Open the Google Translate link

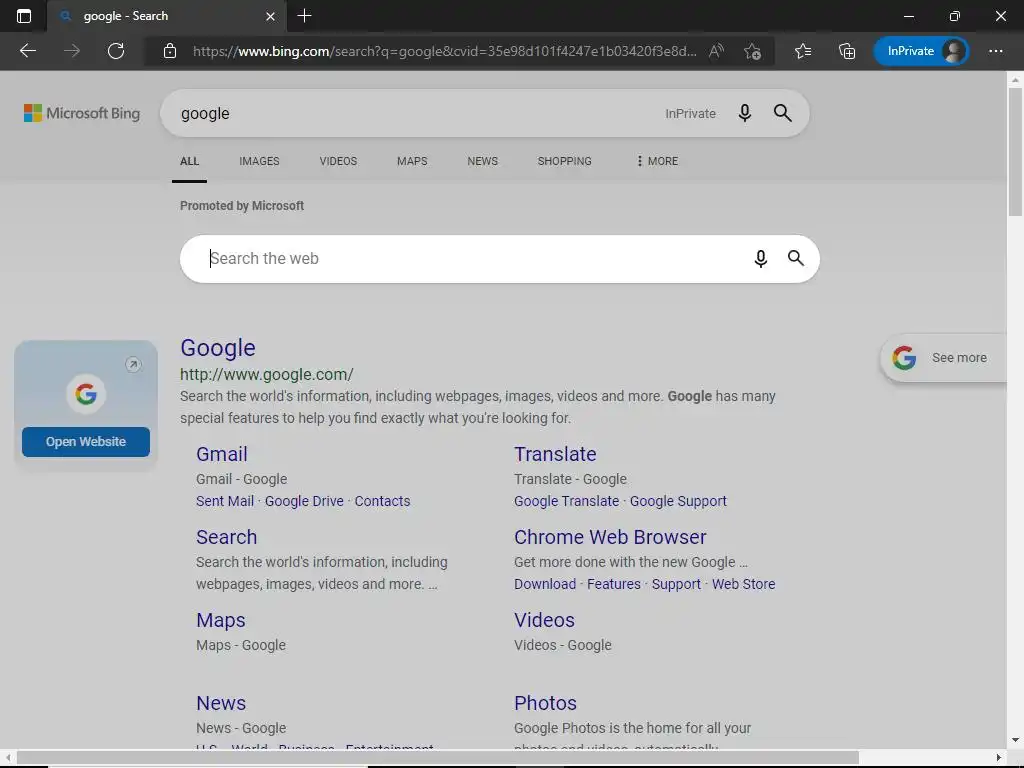tap(566, 501)
